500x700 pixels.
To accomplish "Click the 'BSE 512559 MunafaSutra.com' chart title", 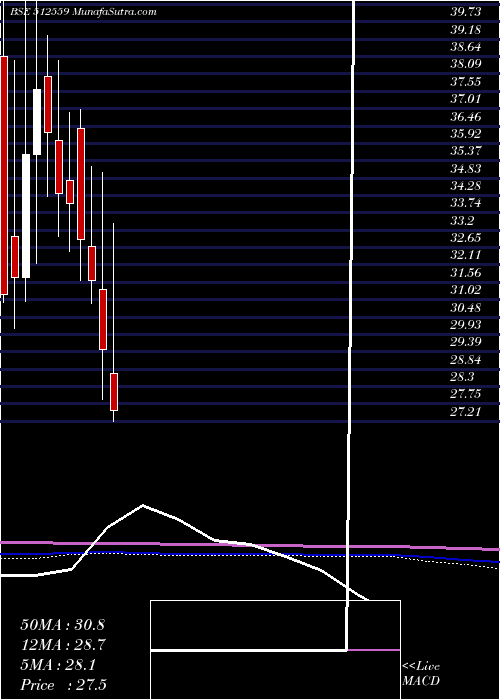I will (83, 12).
